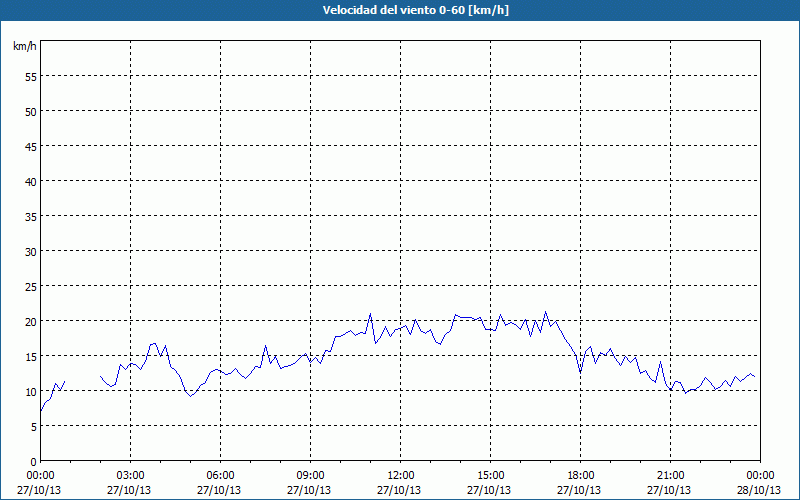Screen dimensions: 800x500
Task: Click the 15:00 time label on the x-axis
Action: [490, 476]
